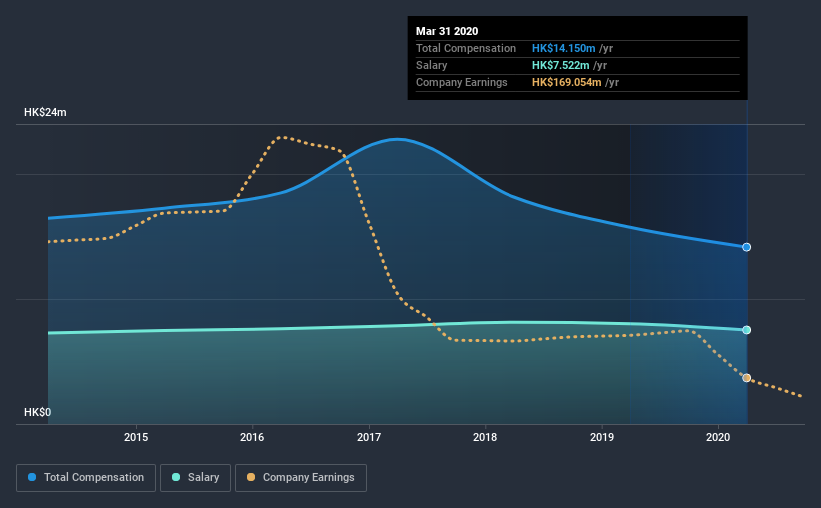The width and height of the screenshot is (821, 508).
Task: Select the teal Salary data point for 2020
Action: click(747, 330)
